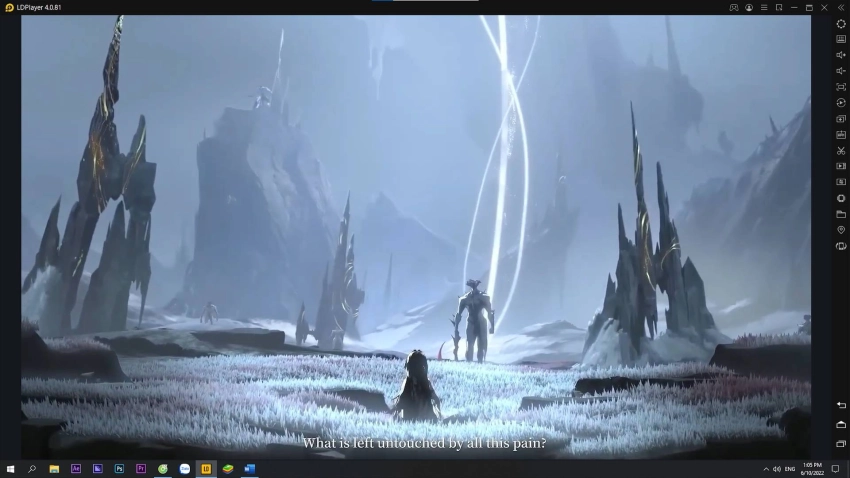This screenshot has height=478, width=850.
Task: Open the multi-instance manager icon
Action: (x=841, y=119)
